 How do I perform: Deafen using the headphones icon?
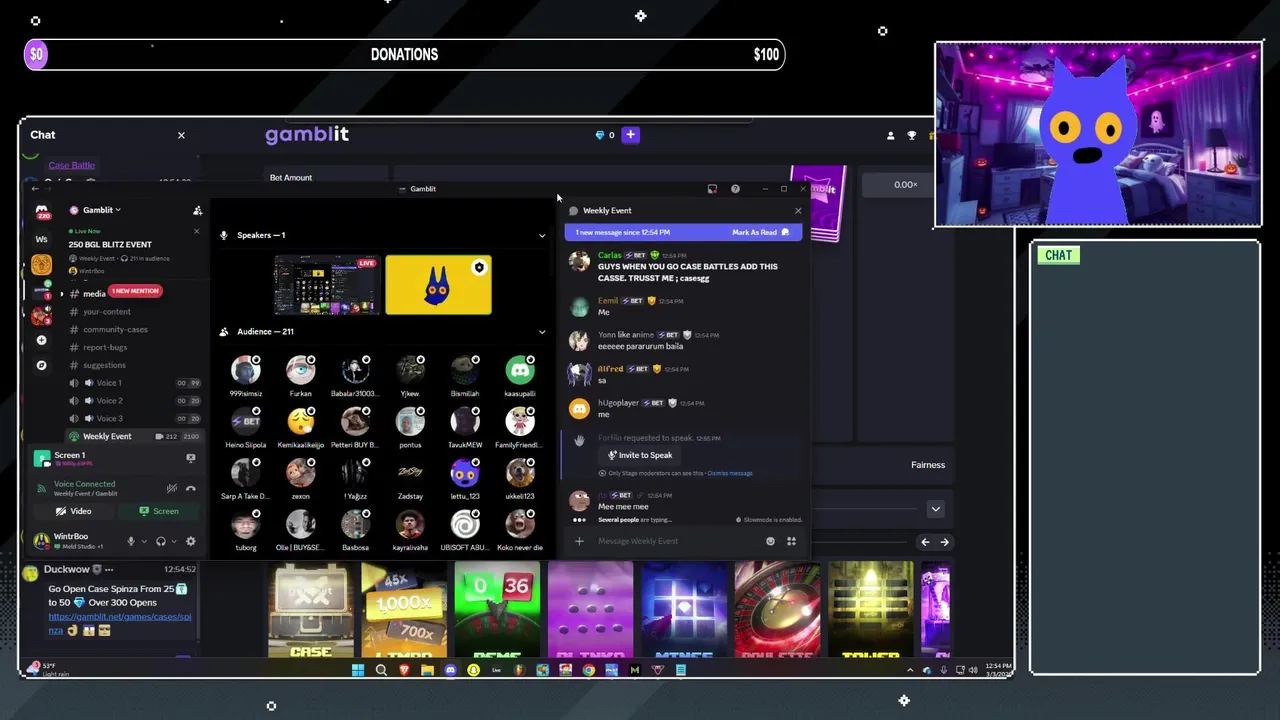pyautogui.click(x=161, y=541)
